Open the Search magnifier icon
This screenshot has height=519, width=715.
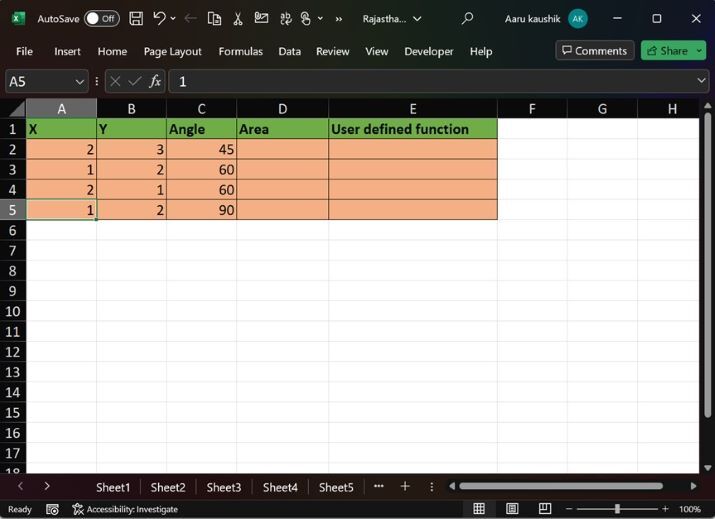(x=467, y=19)
